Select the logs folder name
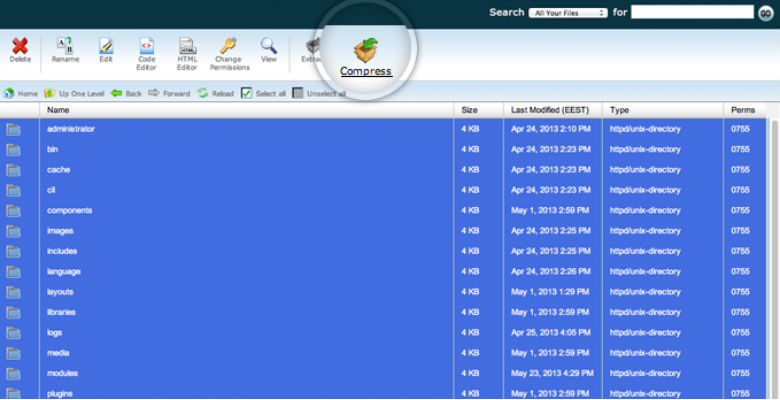This screenshot has height=400, width=780. pyautogui.click(x=54, y=333)
